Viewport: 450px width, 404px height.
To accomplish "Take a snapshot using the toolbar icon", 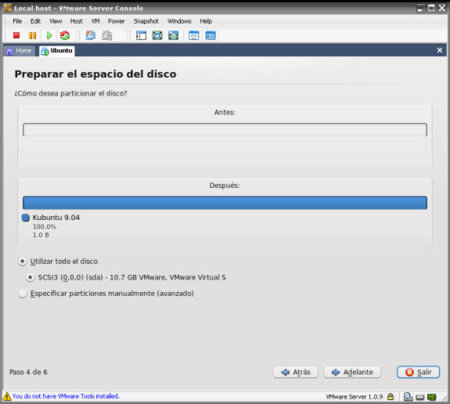I will pyautogui.click(x=90, y=35).
